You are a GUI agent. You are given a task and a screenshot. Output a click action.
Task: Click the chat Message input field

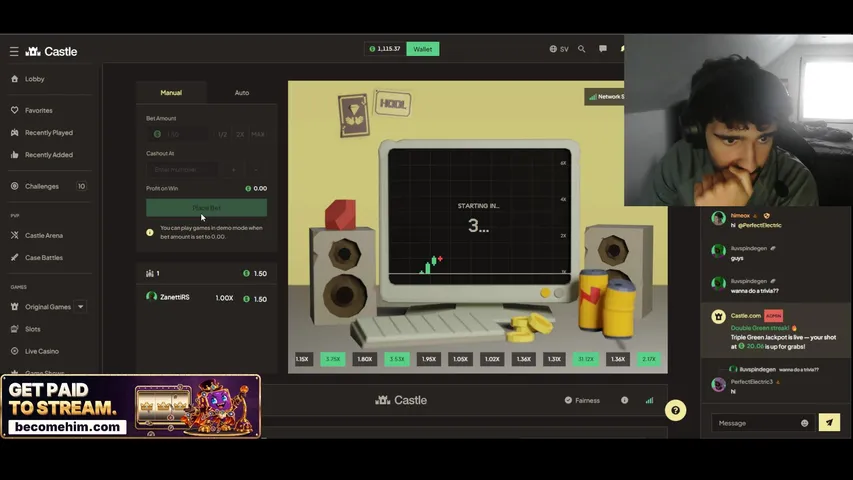click(x=756, y=423)
